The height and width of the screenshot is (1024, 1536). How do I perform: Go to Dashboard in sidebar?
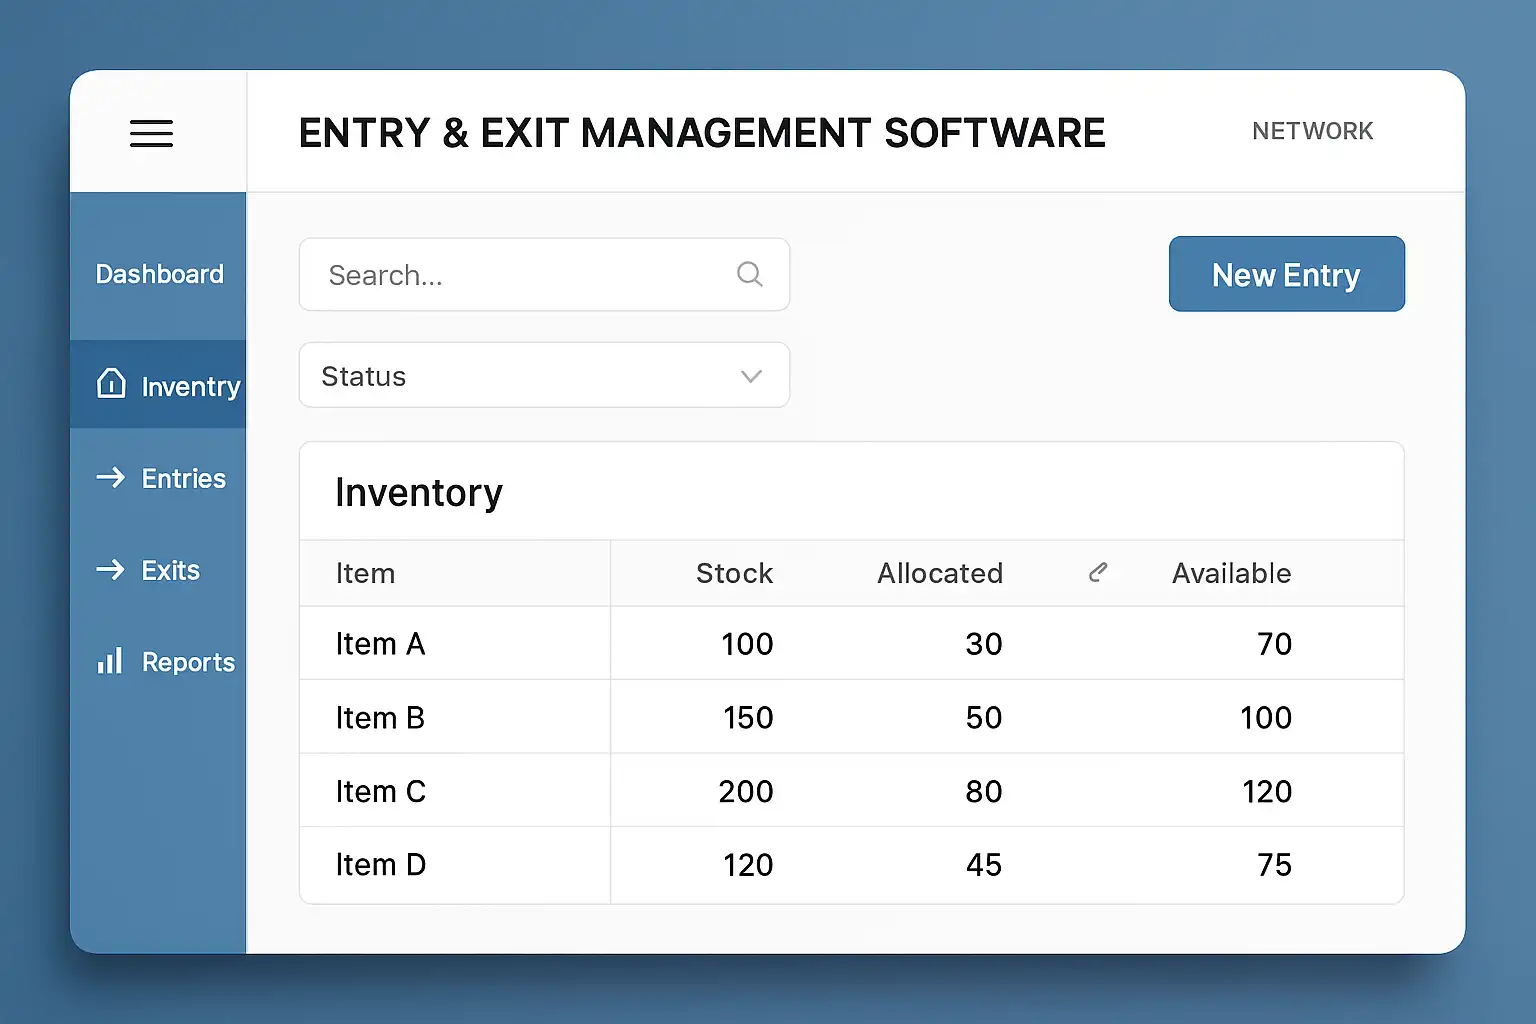click(160, 274)
